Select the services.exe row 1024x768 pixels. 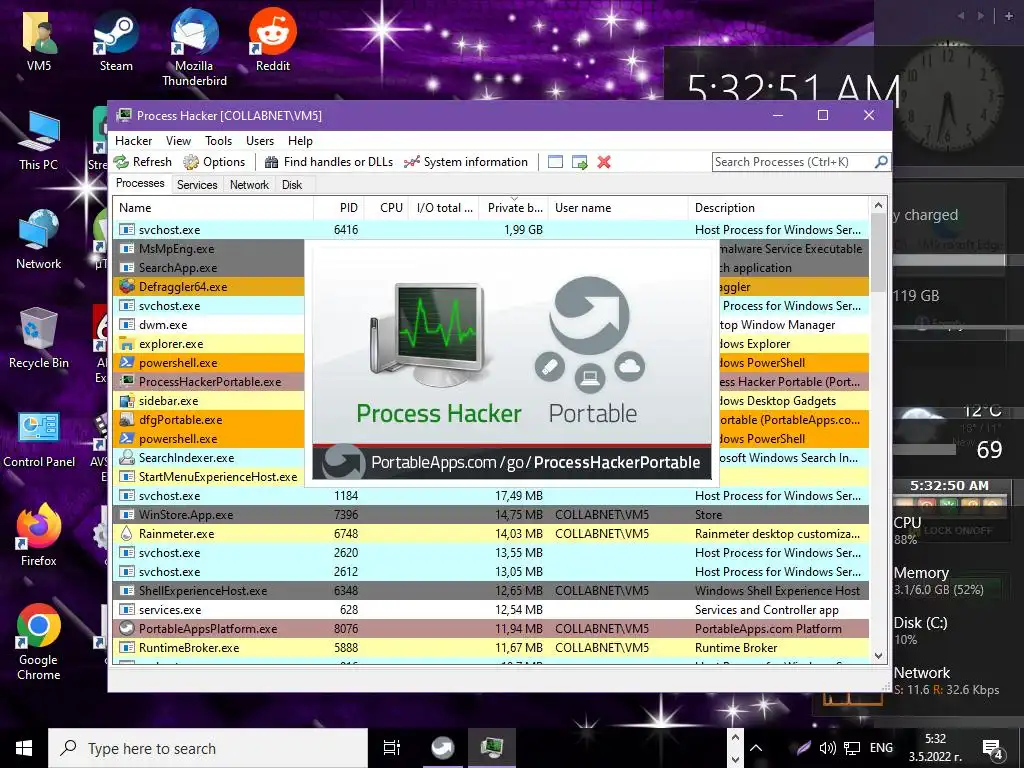[491, 610]
